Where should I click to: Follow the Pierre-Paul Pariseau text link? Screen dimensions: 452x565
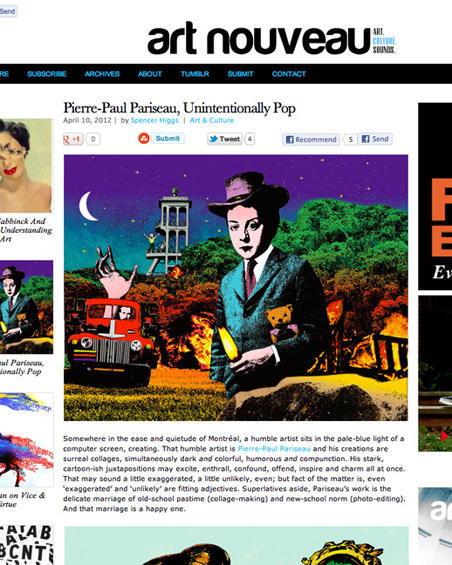pos(274,449)
